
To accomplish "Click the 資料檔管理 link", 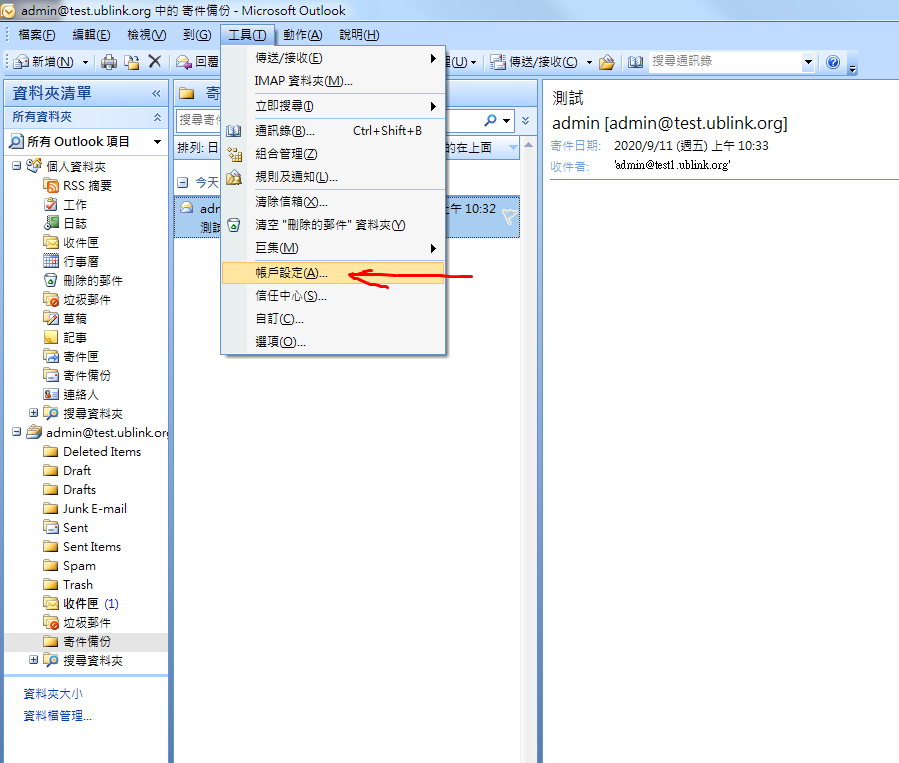I will tap(57, 715).
